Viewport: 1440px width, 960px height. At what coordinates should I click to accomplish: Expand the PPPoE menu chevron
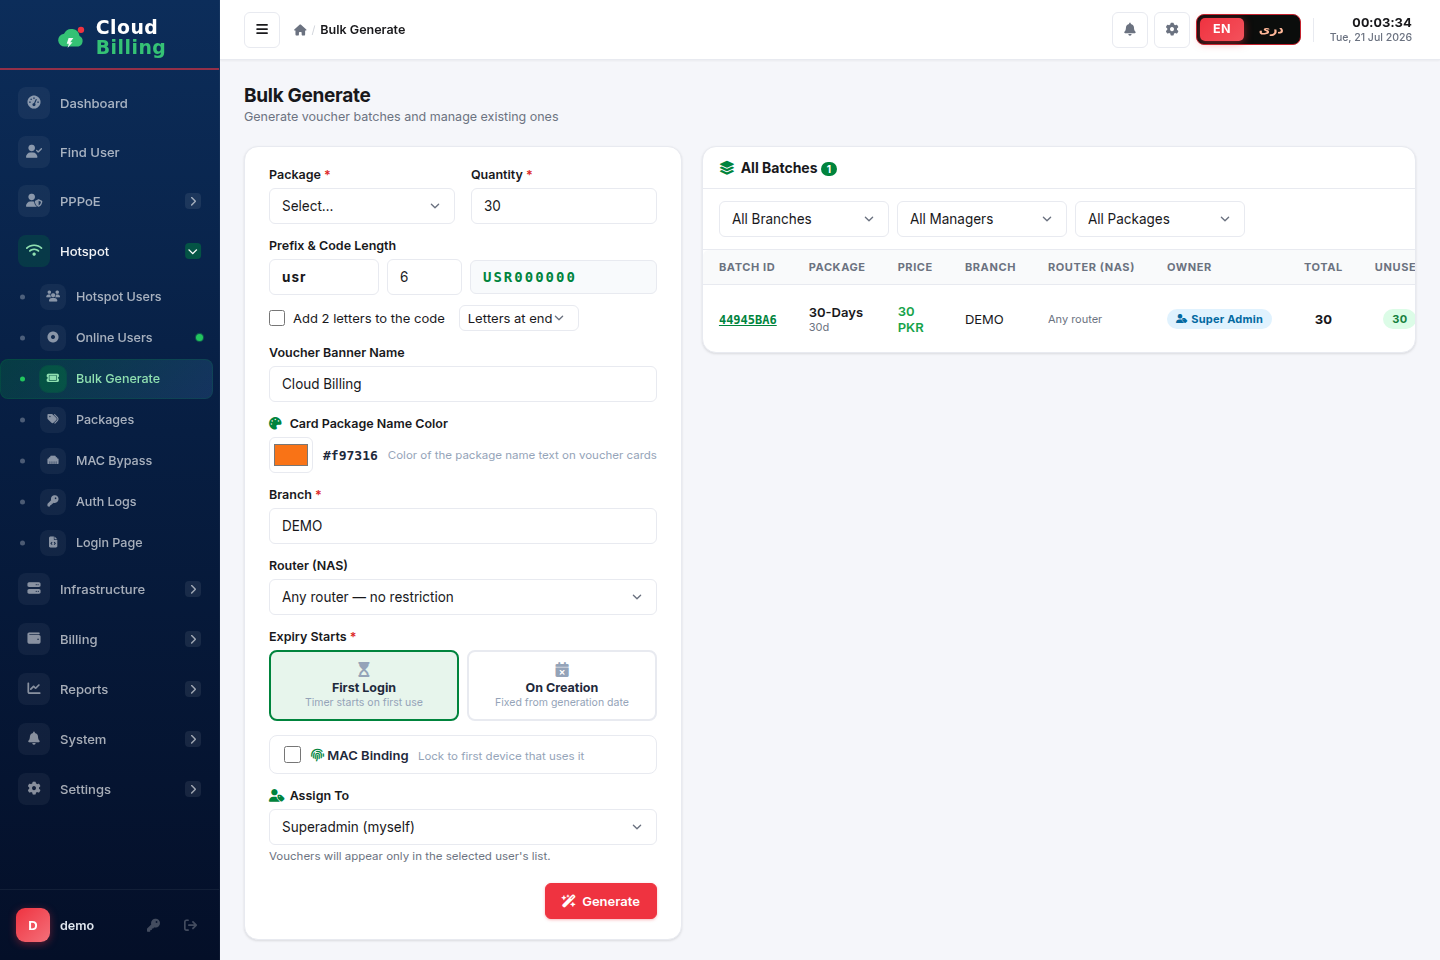click(x=193, y=201)
